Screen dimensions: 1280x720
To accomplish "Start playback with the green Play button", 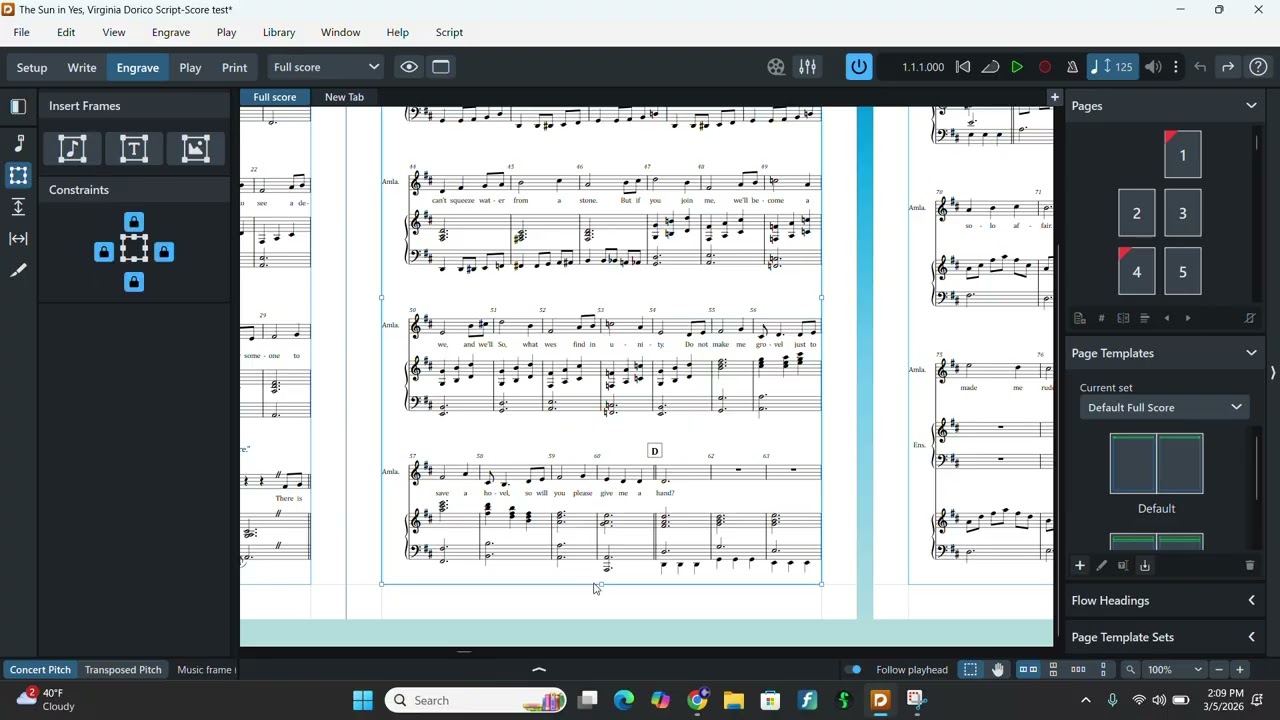I will tap(1017, 67).
